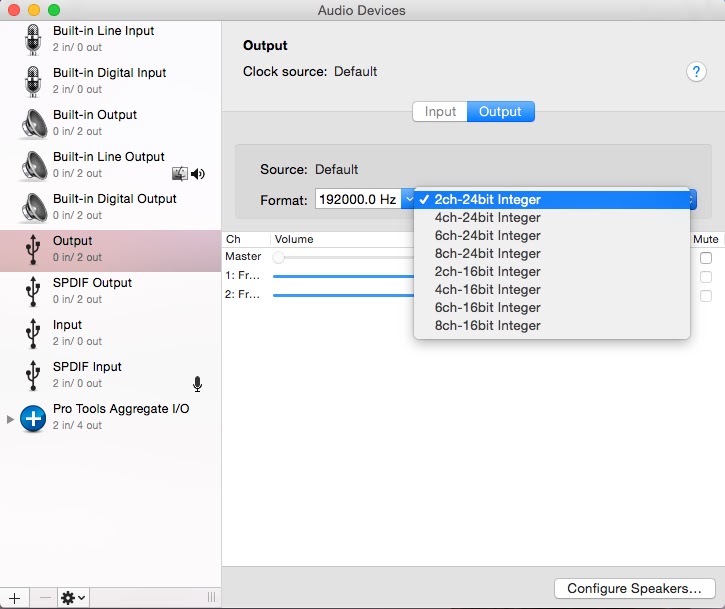Click the Source Default value
Viewport: 725px width, 609px height.
click(x=337, y=170)
